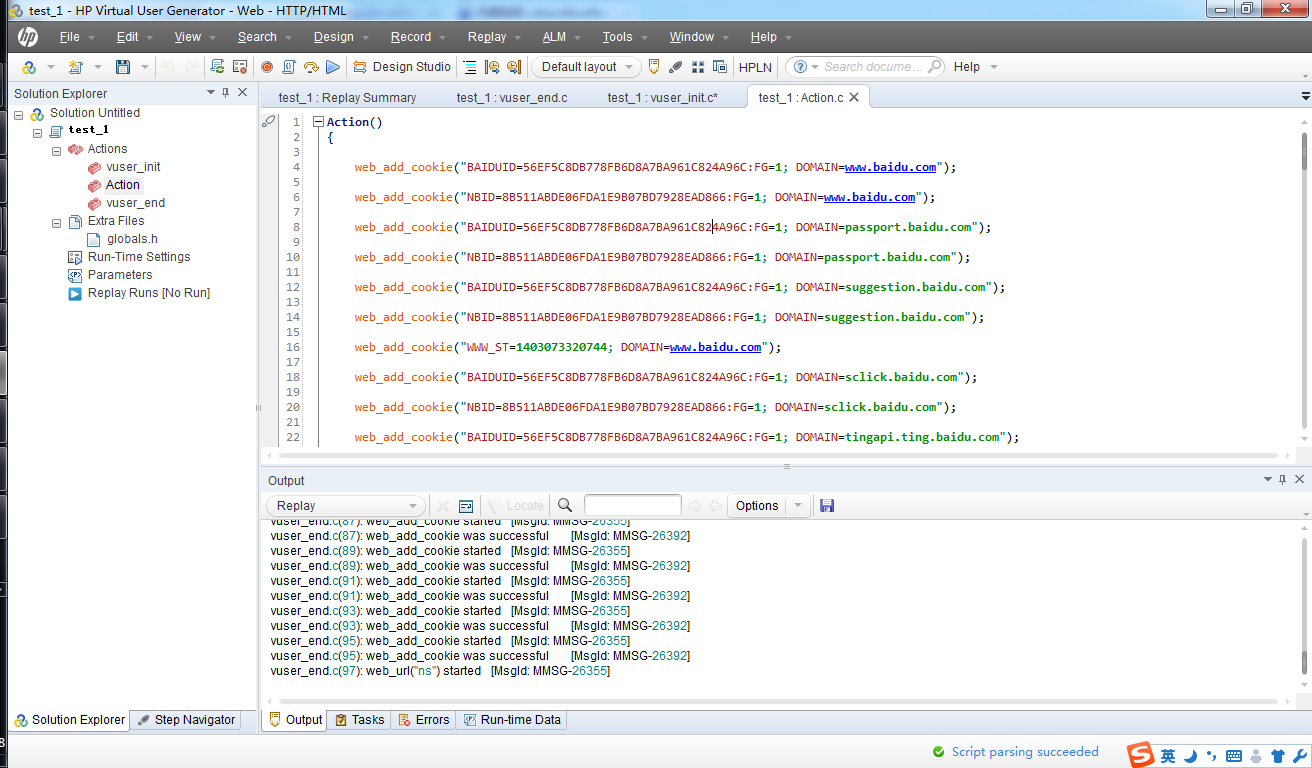Click the Options button in Output toolbar
Viewport: 1312px width, 768px height.
pyautogui.click(x=757, y=506)
